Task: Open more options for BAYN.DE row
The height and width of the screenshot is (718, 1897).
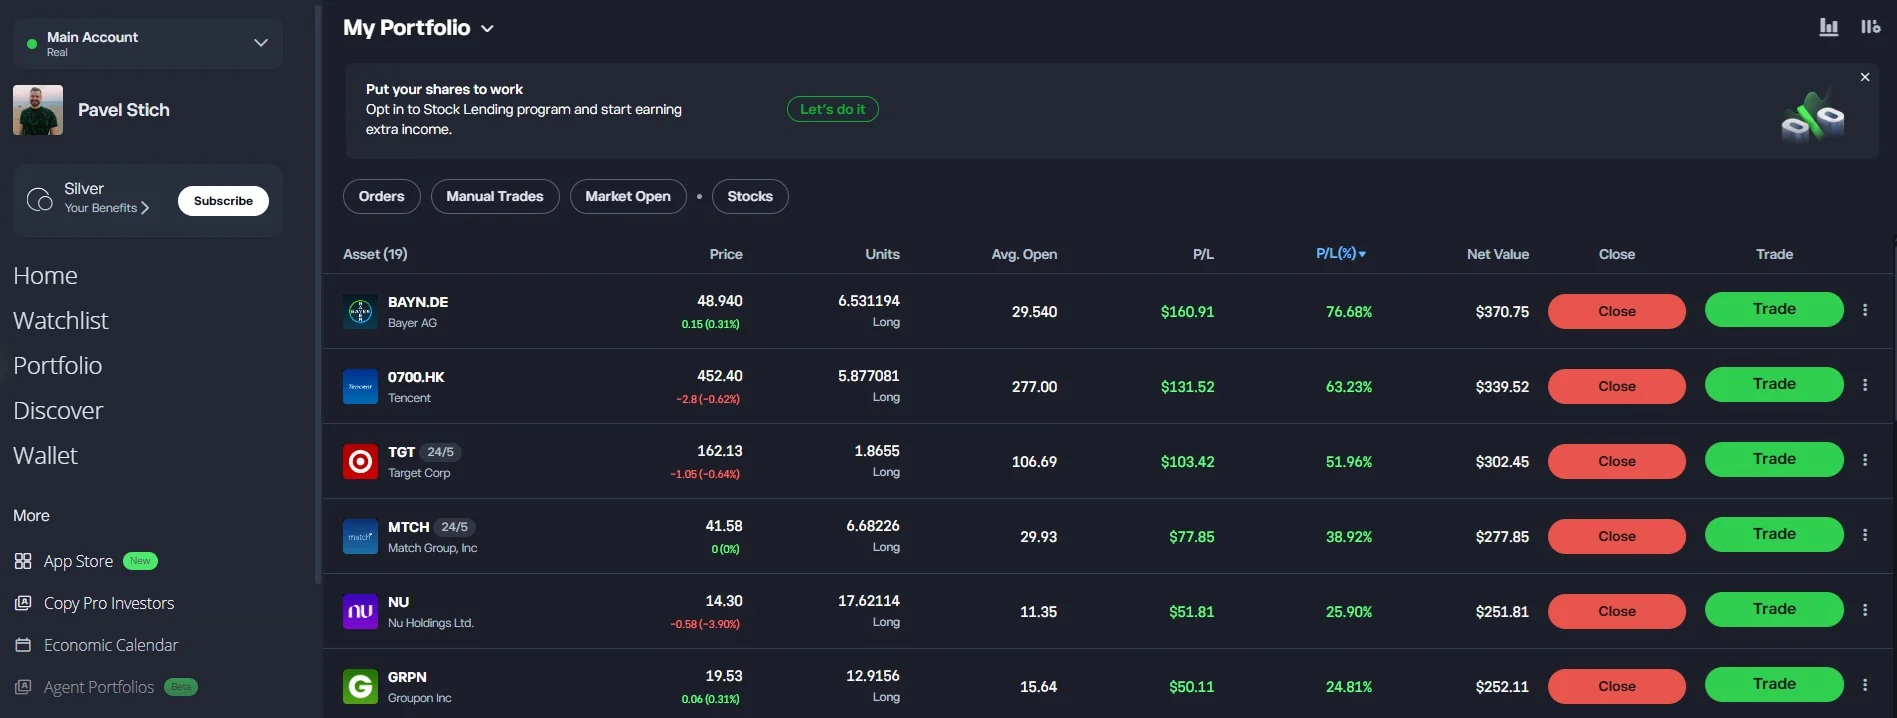Action: (x=1865, y=310)
